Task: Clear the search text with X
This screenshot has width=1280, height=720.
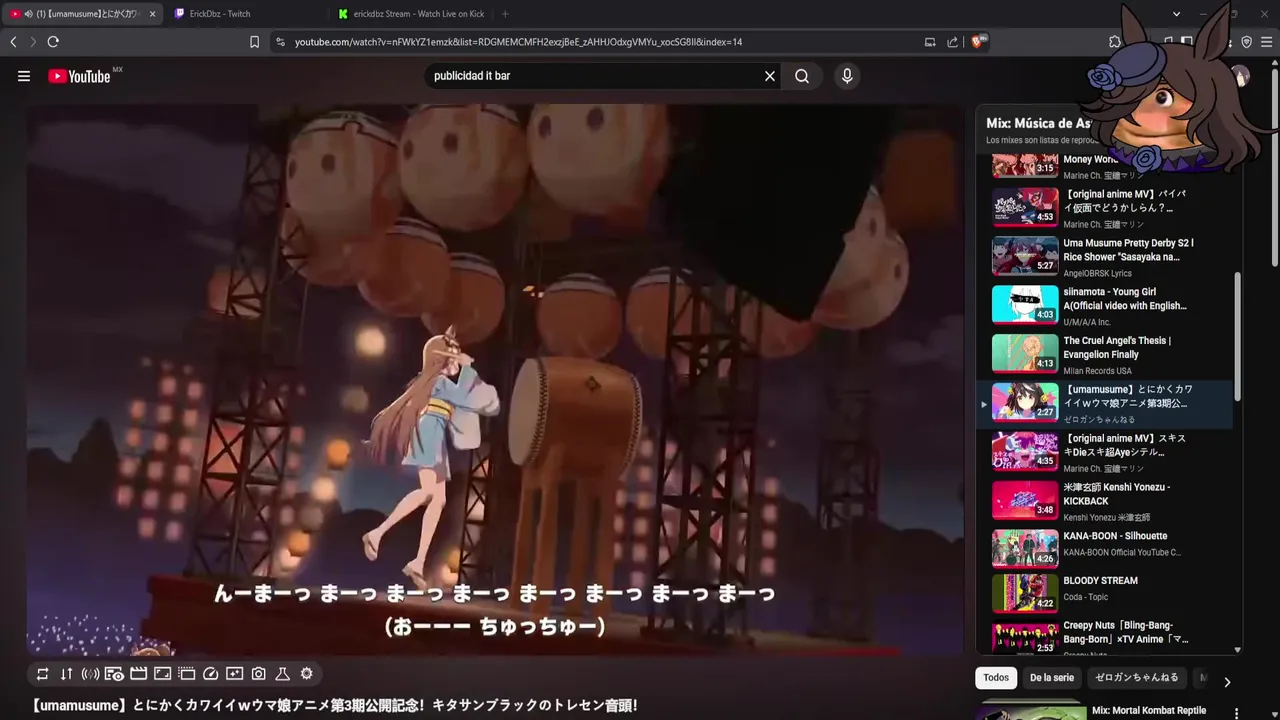Action: pyautogui.click(x=770, y=76)
